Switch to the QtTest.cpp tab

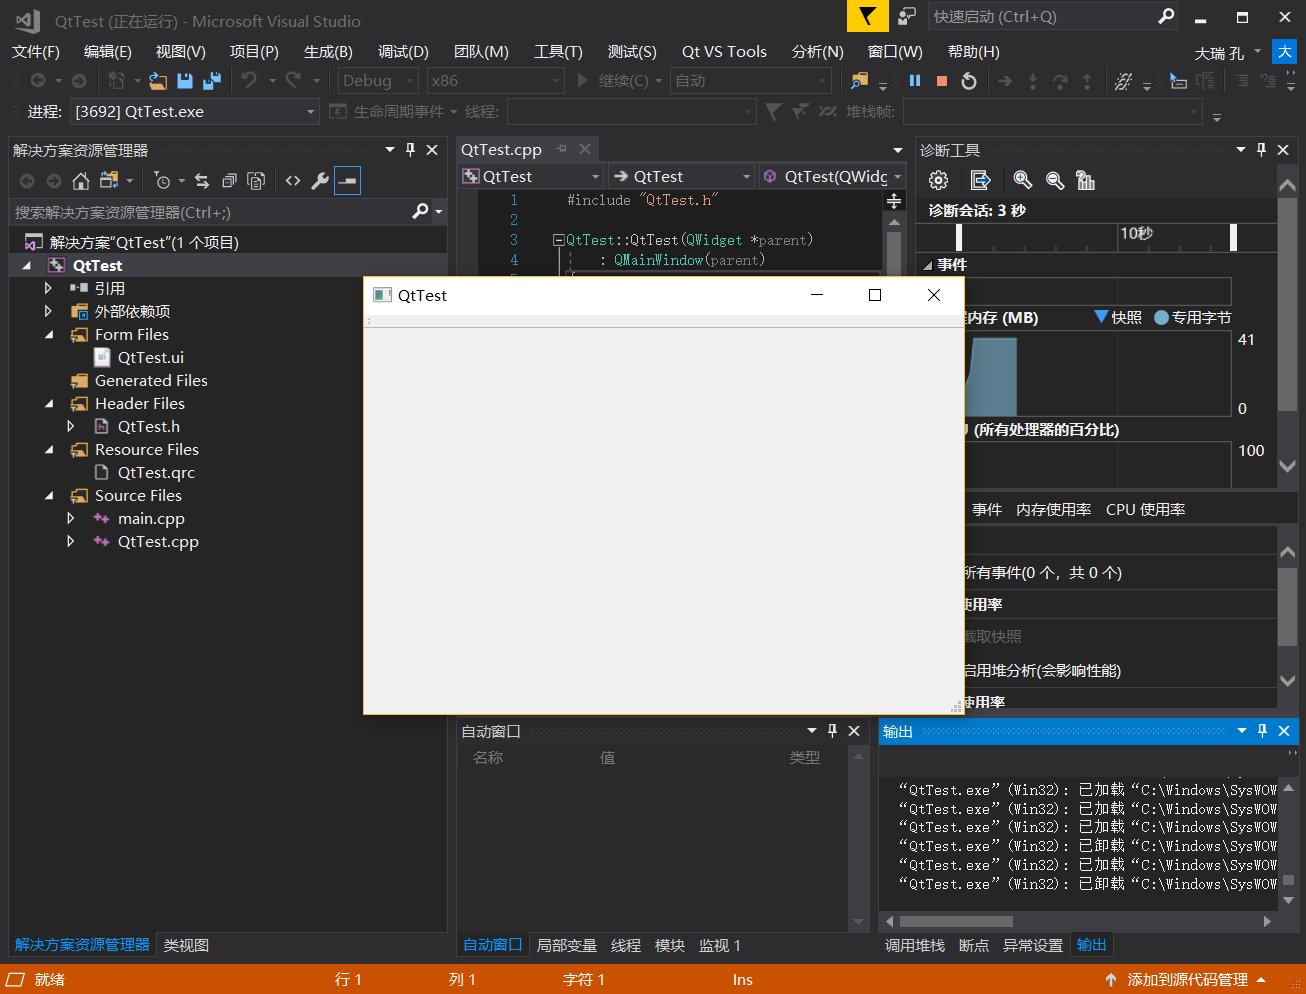click(501, 149)
